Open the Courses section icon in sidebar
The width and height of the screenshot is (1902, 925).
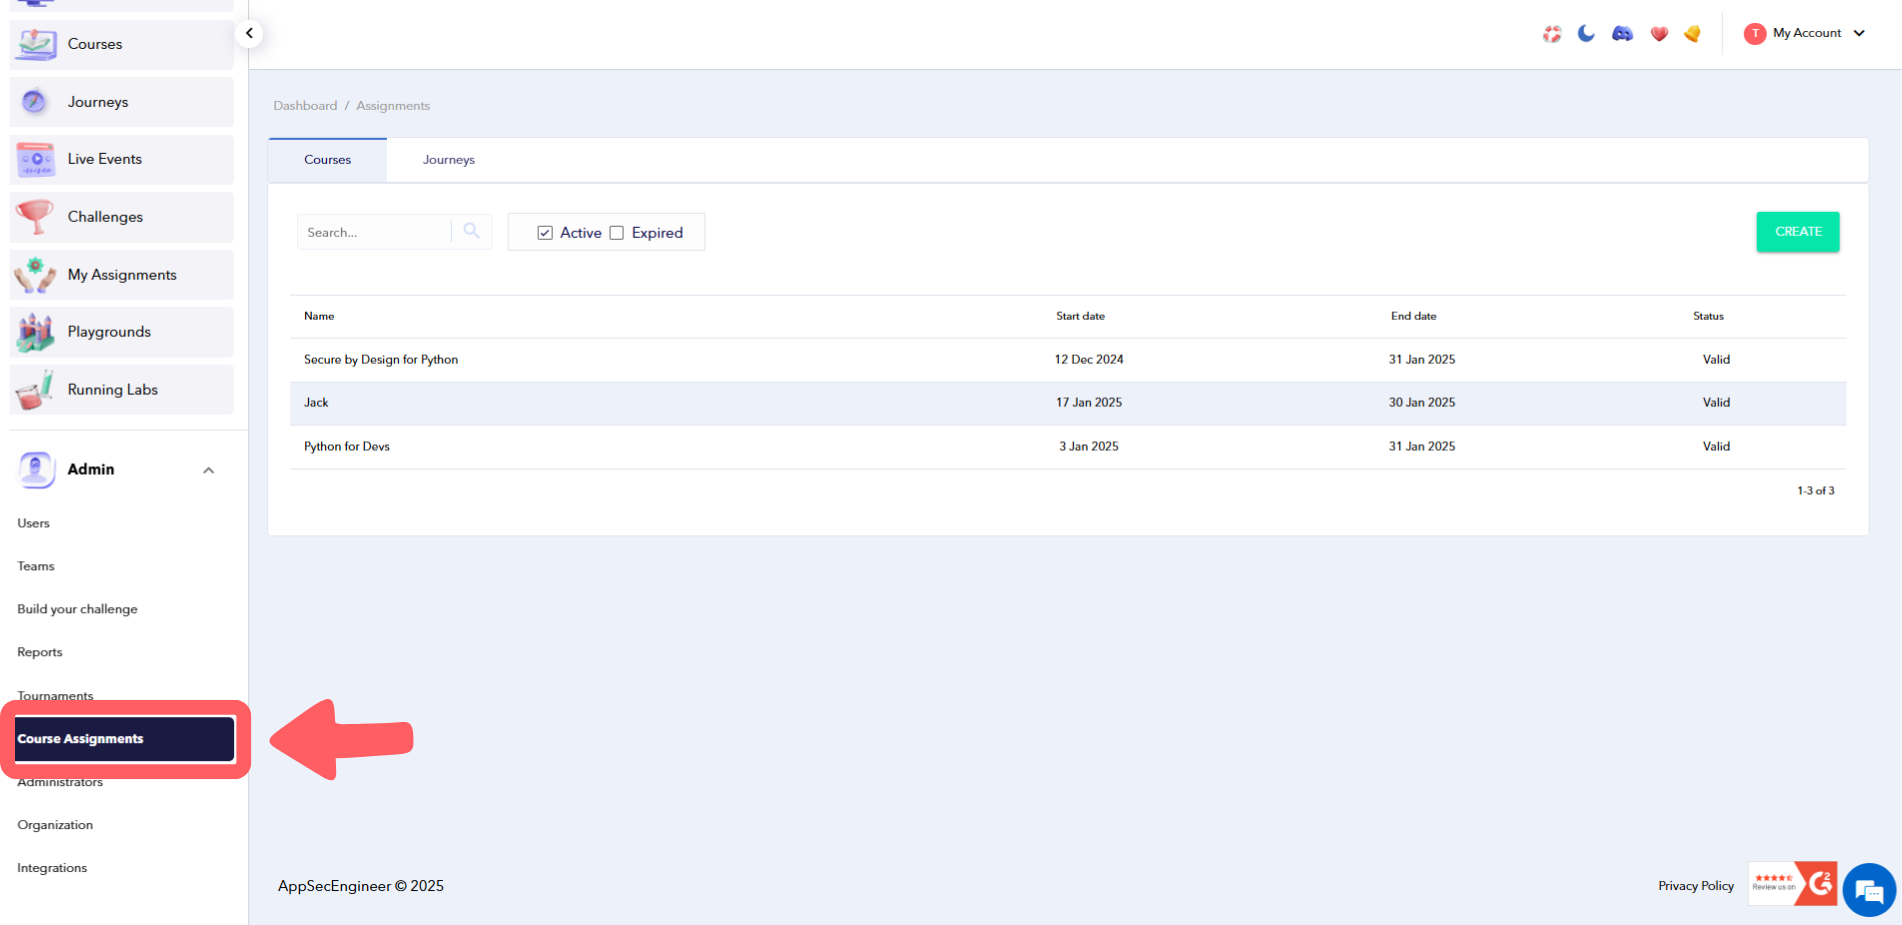36,44
